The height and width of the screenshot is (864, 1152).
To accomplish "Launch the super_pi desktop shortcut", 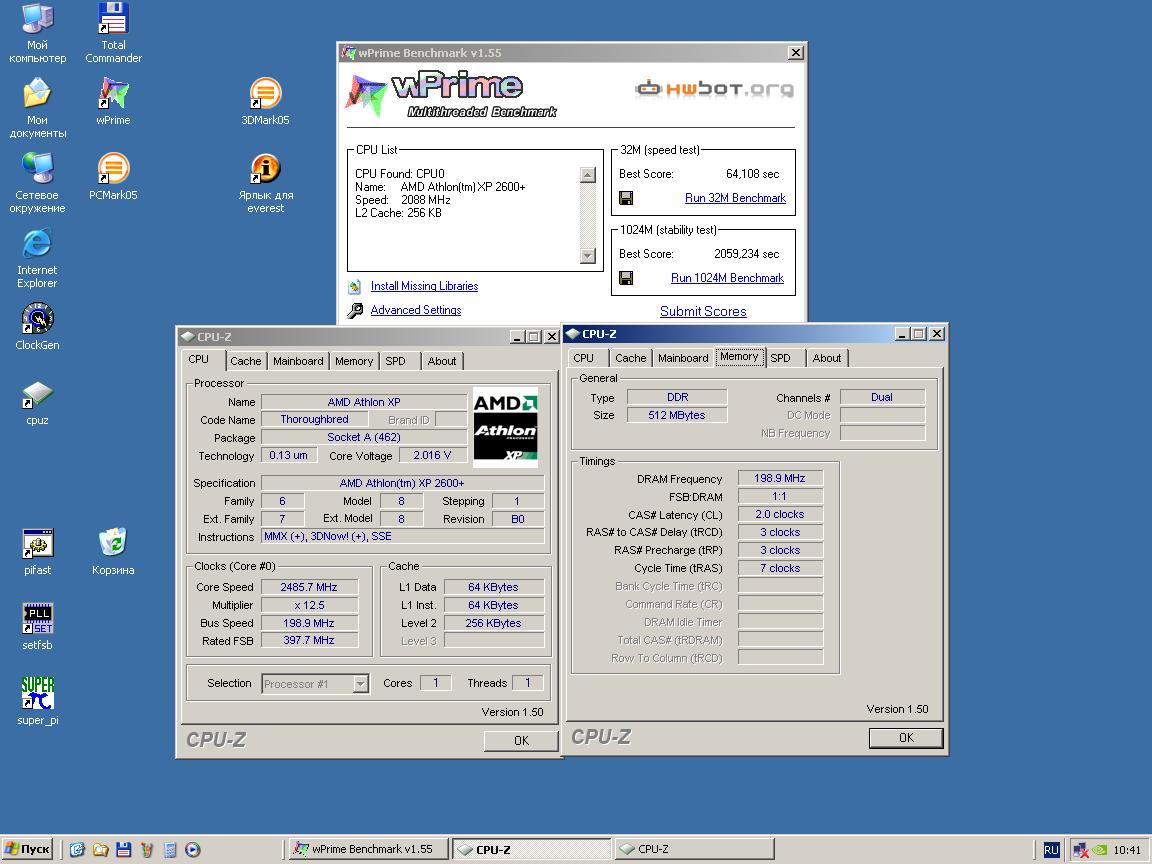I will coord(37,702).
